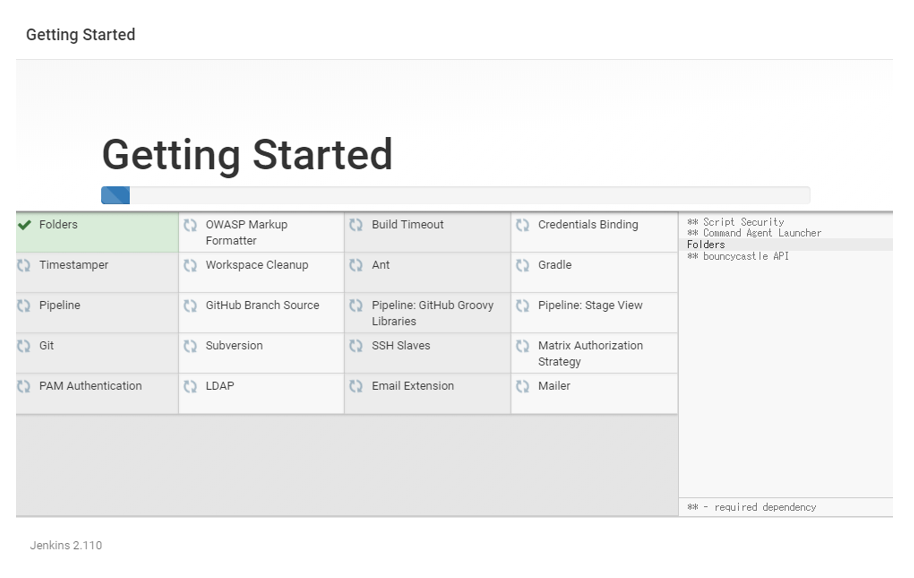Click the green checkmark next to Folders
914x578 pixels.
coord(25,225)
